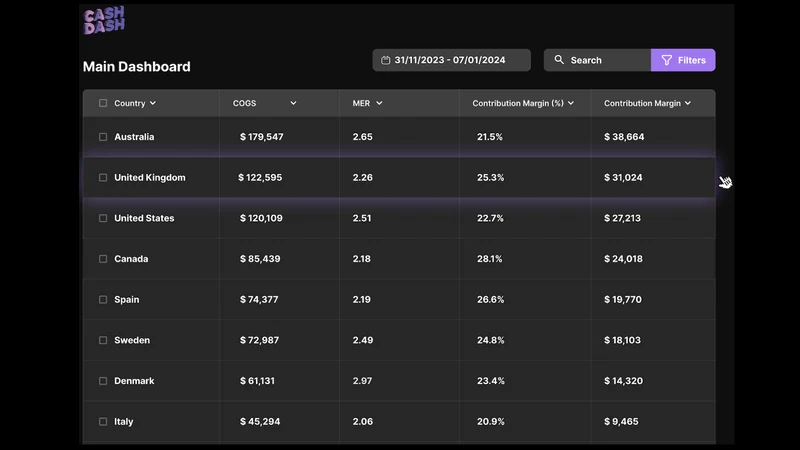Click Australia COGS value $ 179,547
This screenshot has height=450, width=800.
[x=262, y=137]
